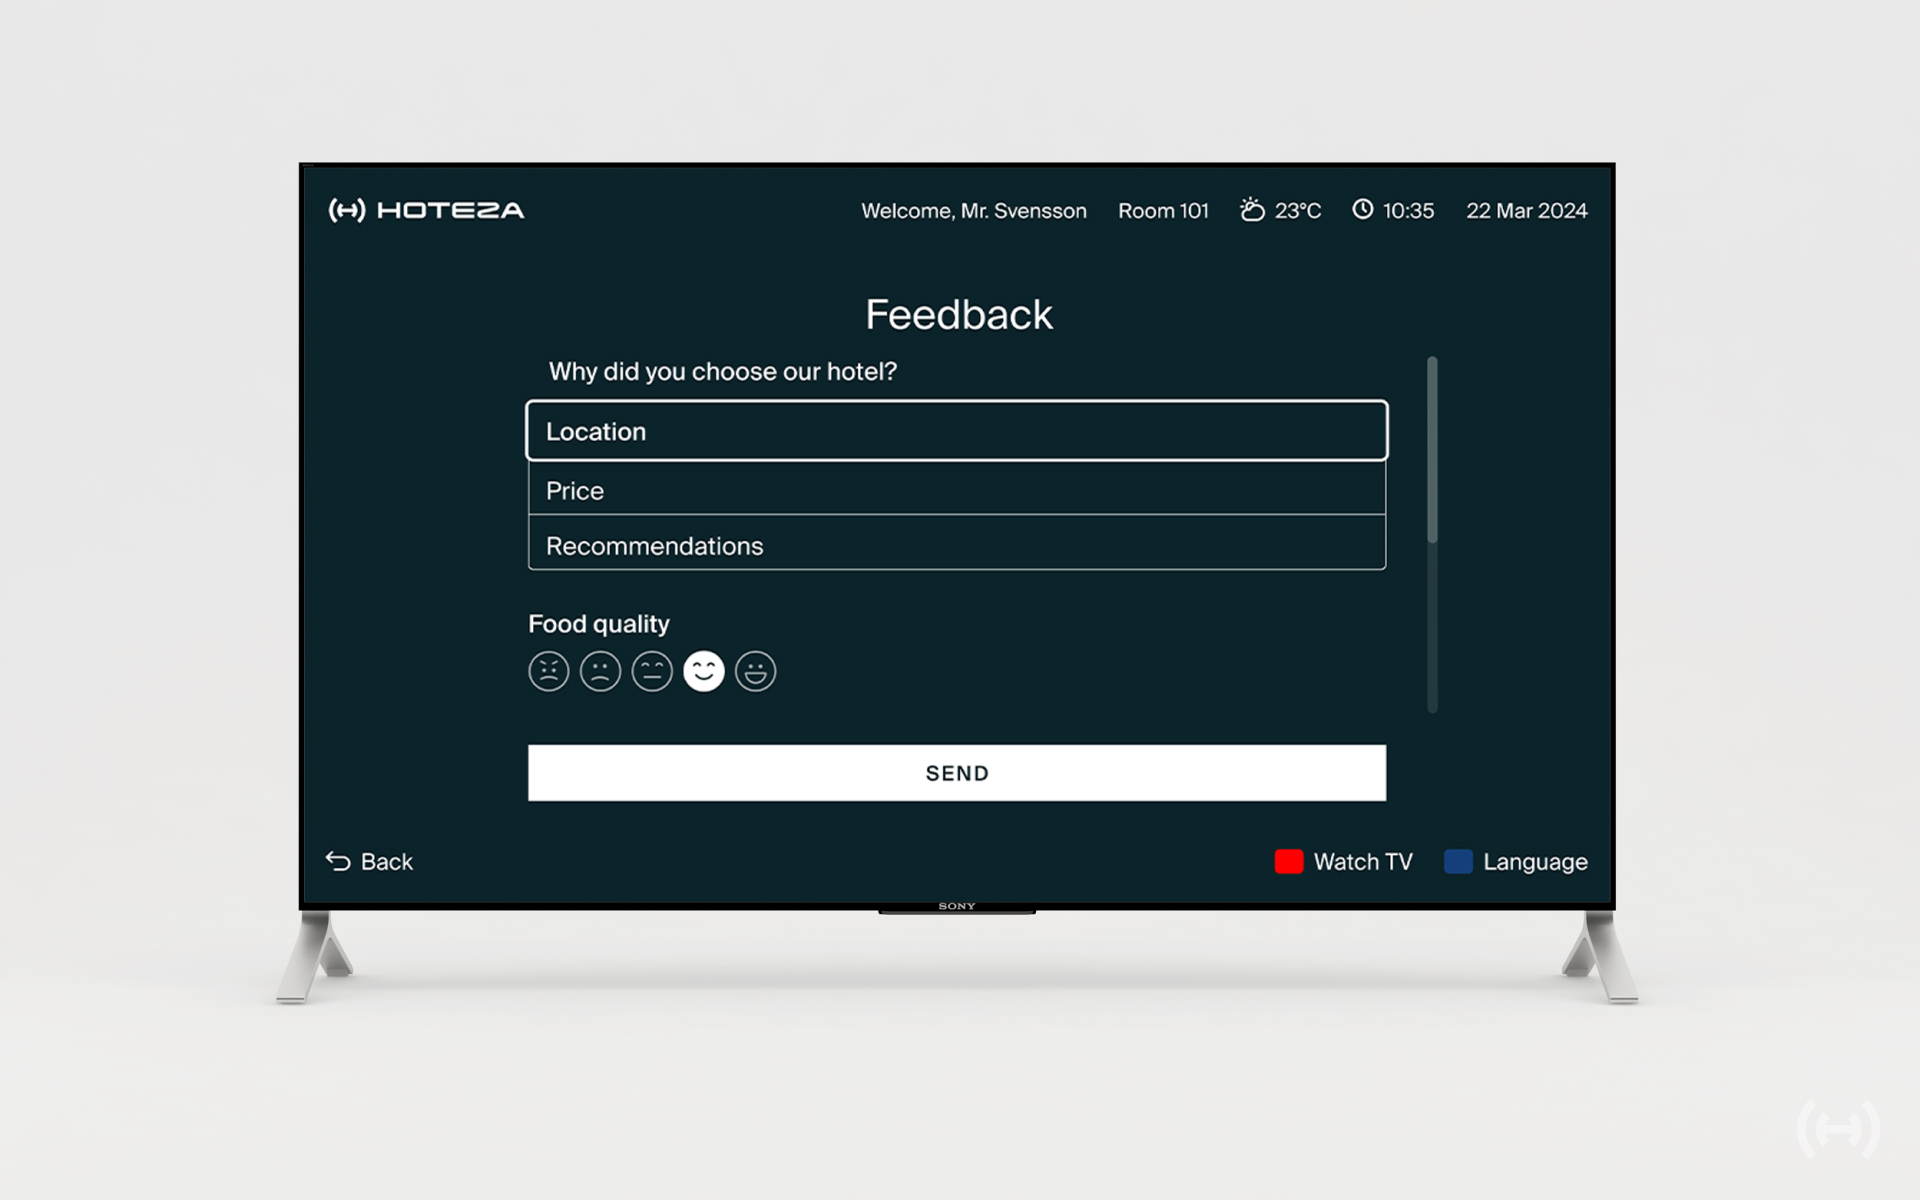The height and width of the screenshot is (1200, 1920).
Task: Click the Hoteza logo
Action: tap(427, 210)
